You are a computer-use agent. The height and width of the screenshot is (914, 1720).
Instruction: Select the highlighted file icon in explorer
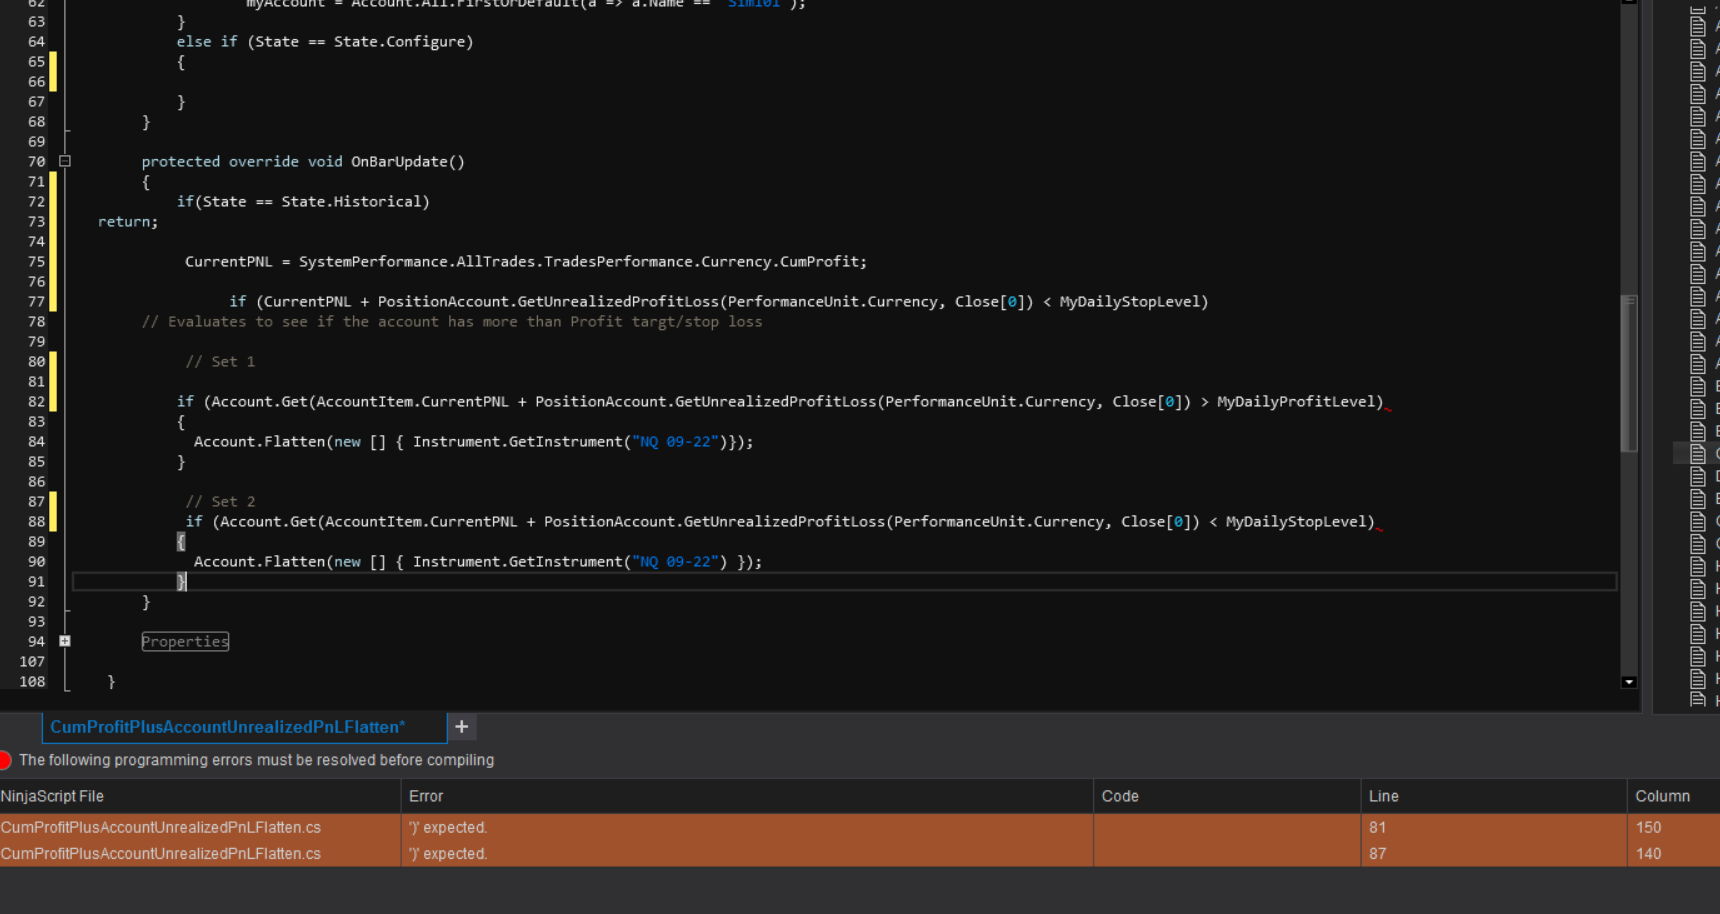click(x=1698, y=453)
